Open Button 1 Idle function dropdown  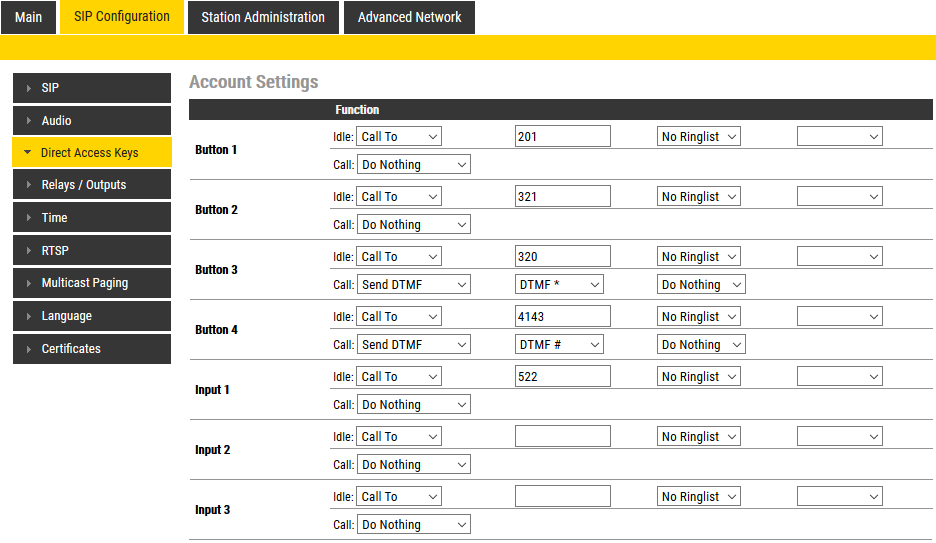399,137
